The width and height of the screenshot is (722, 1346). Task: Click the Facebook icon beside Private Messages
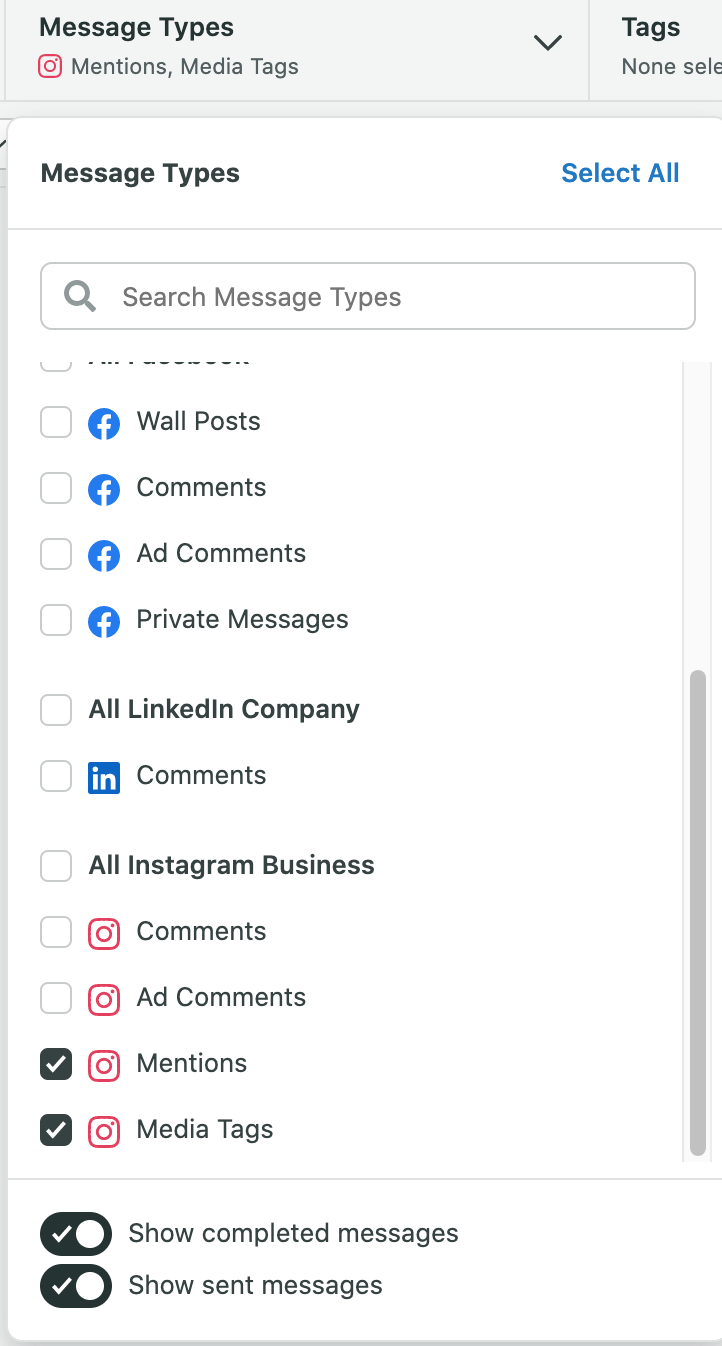104,621
